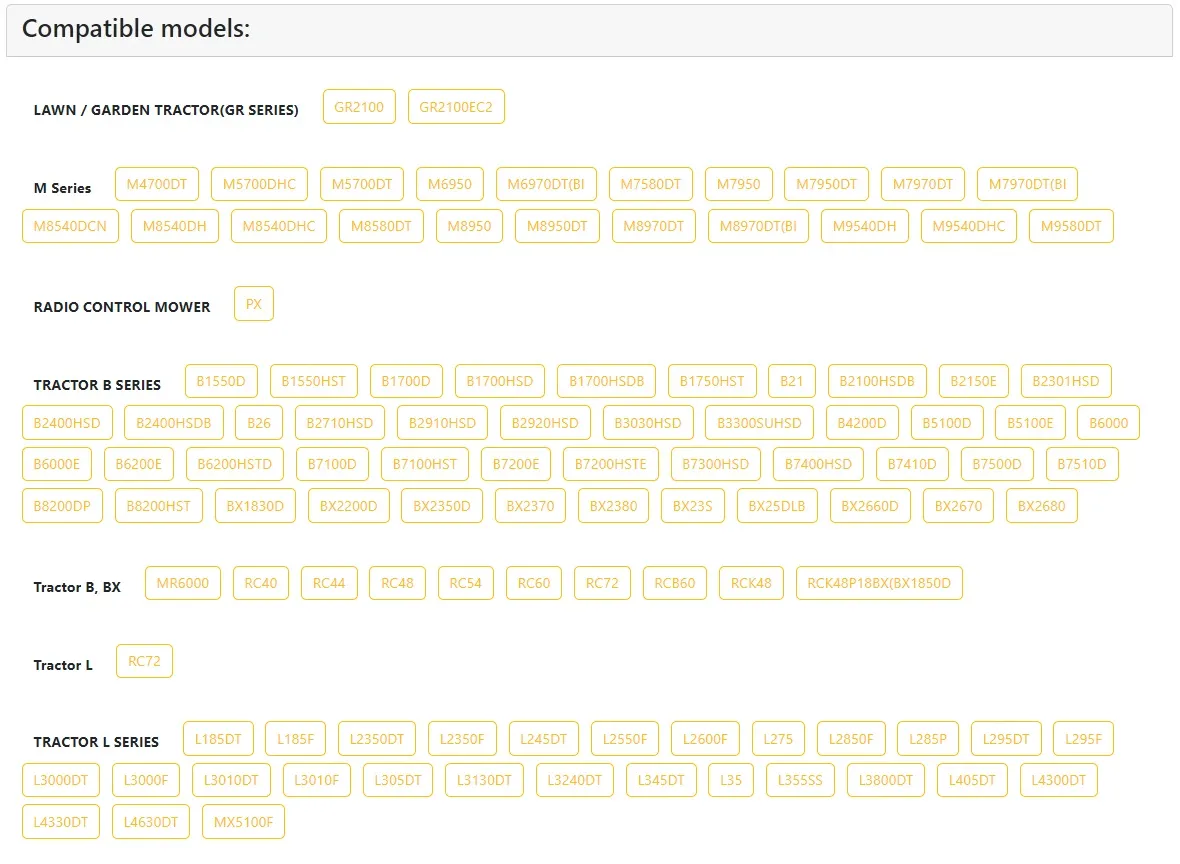The height and width of the screenshot is (864, 1180).
Task: Open the PX radio control mower tag
Action: 254,304
